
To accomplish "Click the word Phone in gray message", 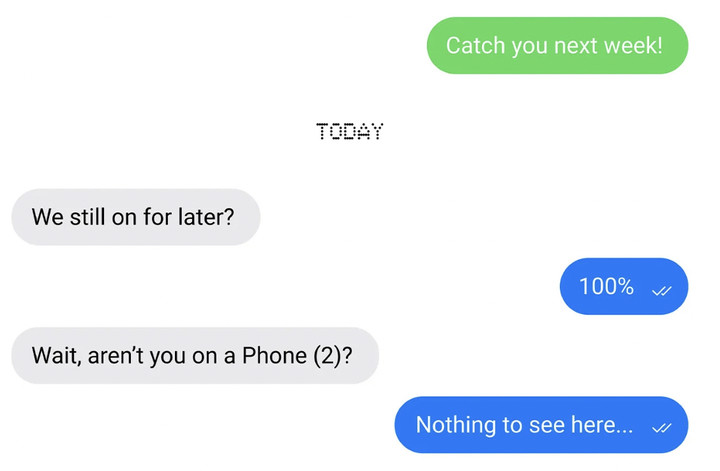I will pyautogui.click(x=275, y=355).
